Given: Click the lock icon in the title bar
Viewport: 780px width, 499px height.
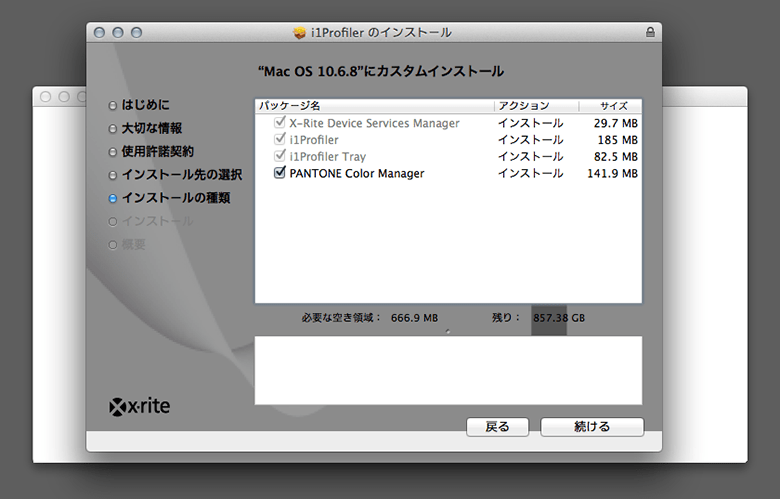Looking at the screenshot, I should pos(650,32).
